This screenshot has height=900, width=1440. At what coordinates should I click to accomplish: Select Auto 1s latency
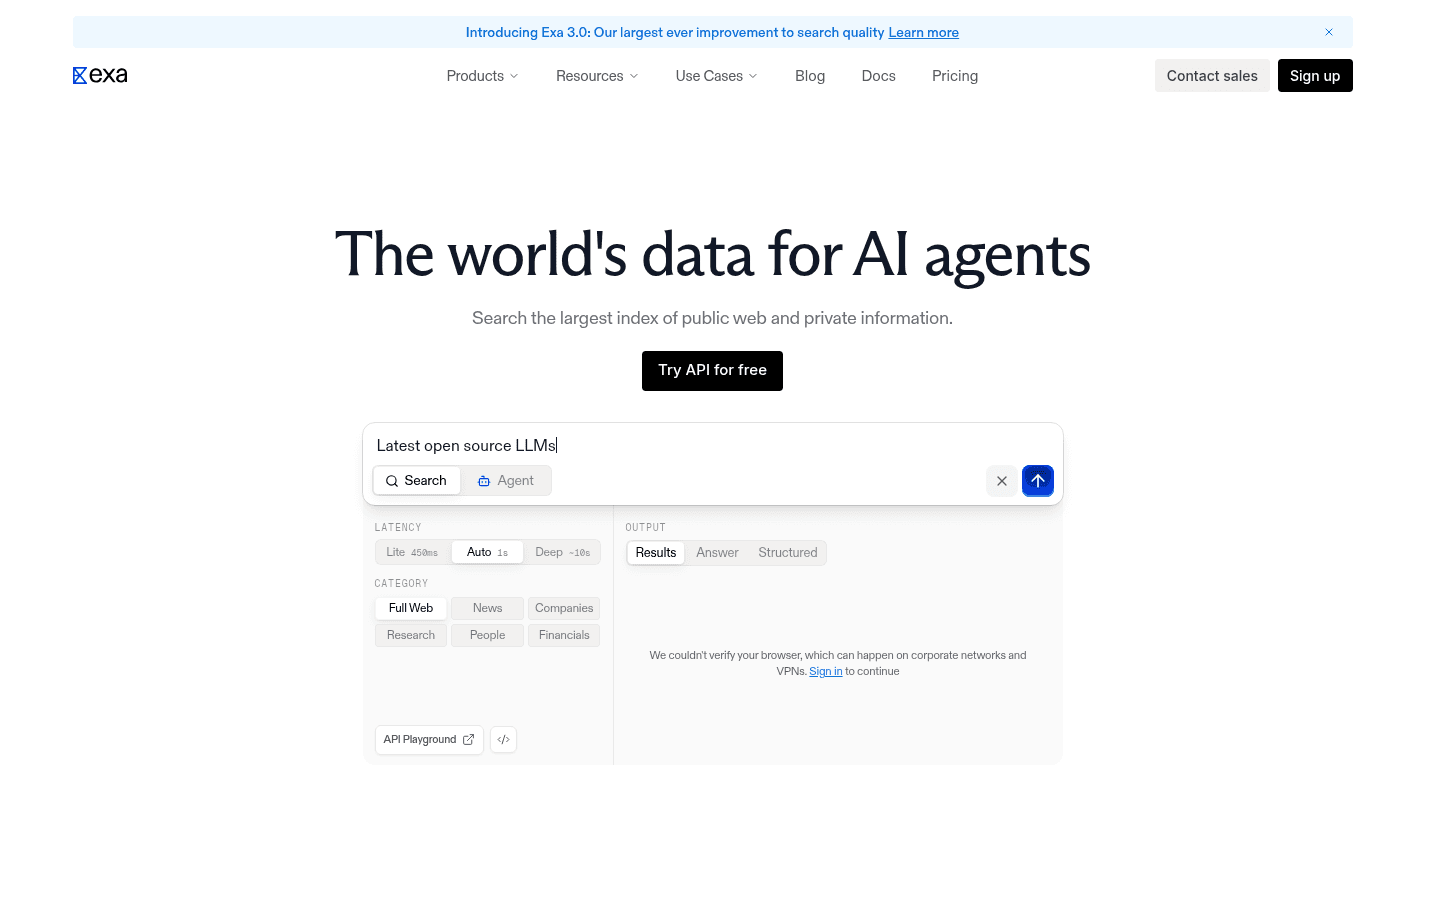pos(487,552)
